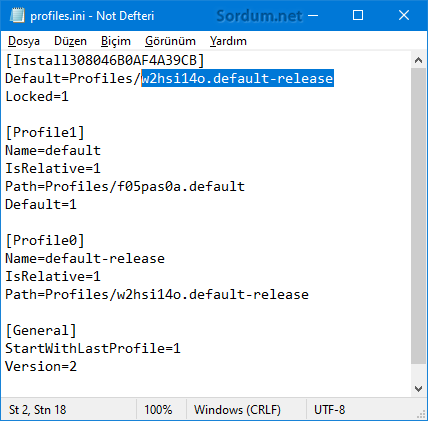Open the Dosya menu
Image resolution: width=428 pixels, height=421 pixels.
point(24,41)
